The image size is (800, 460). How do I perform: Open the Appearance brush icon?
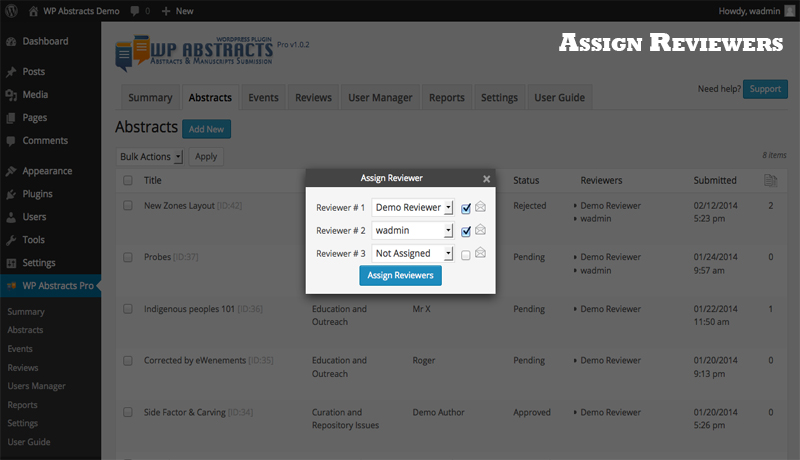(11, 171)
